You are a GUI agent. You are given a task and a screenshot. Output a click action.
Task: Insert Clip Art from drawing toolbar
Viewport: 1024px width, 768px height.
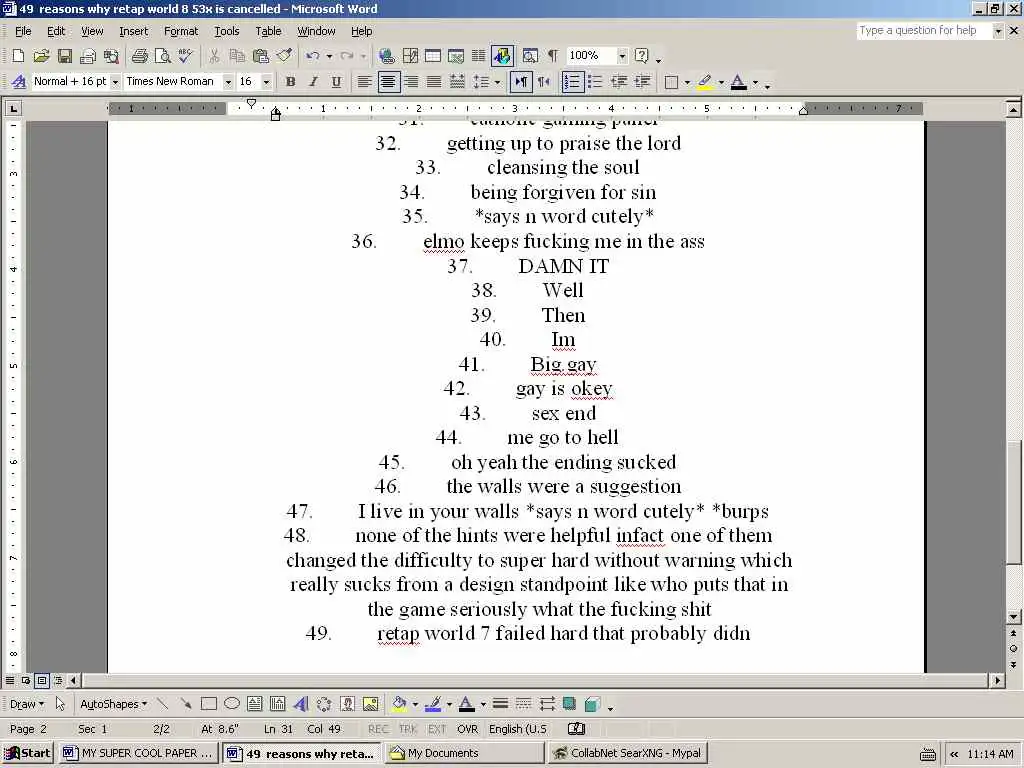pyautogui.click(x=347, y=703)
